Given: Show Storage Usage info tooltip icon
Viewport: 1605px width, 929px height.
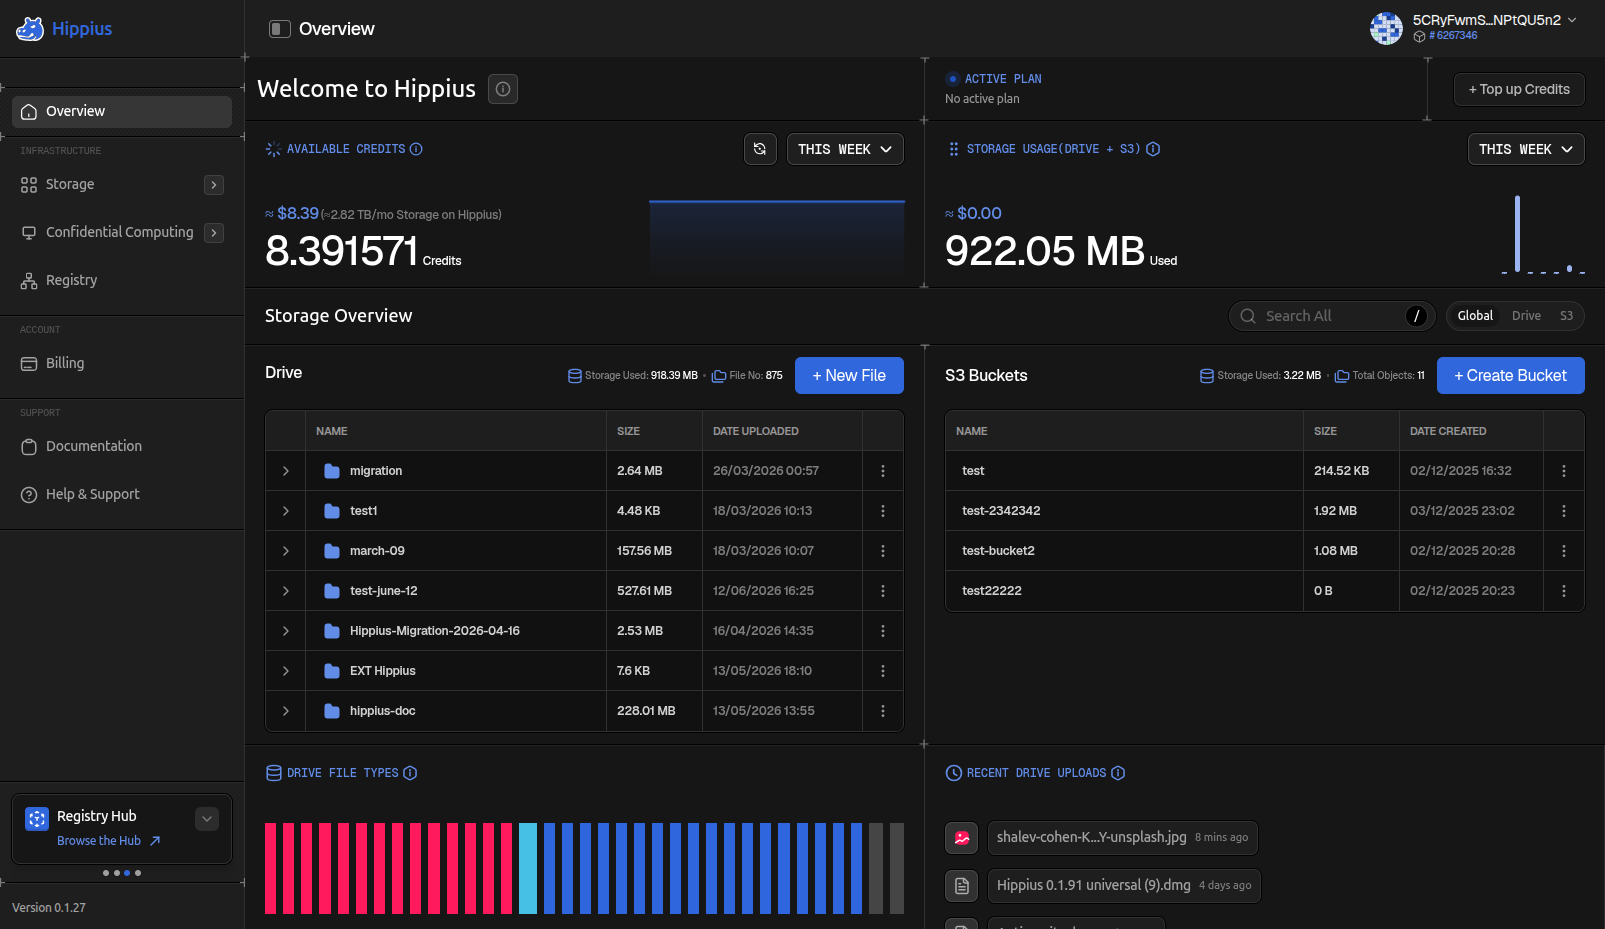Looking at the screenshot, I should 1153,149.
